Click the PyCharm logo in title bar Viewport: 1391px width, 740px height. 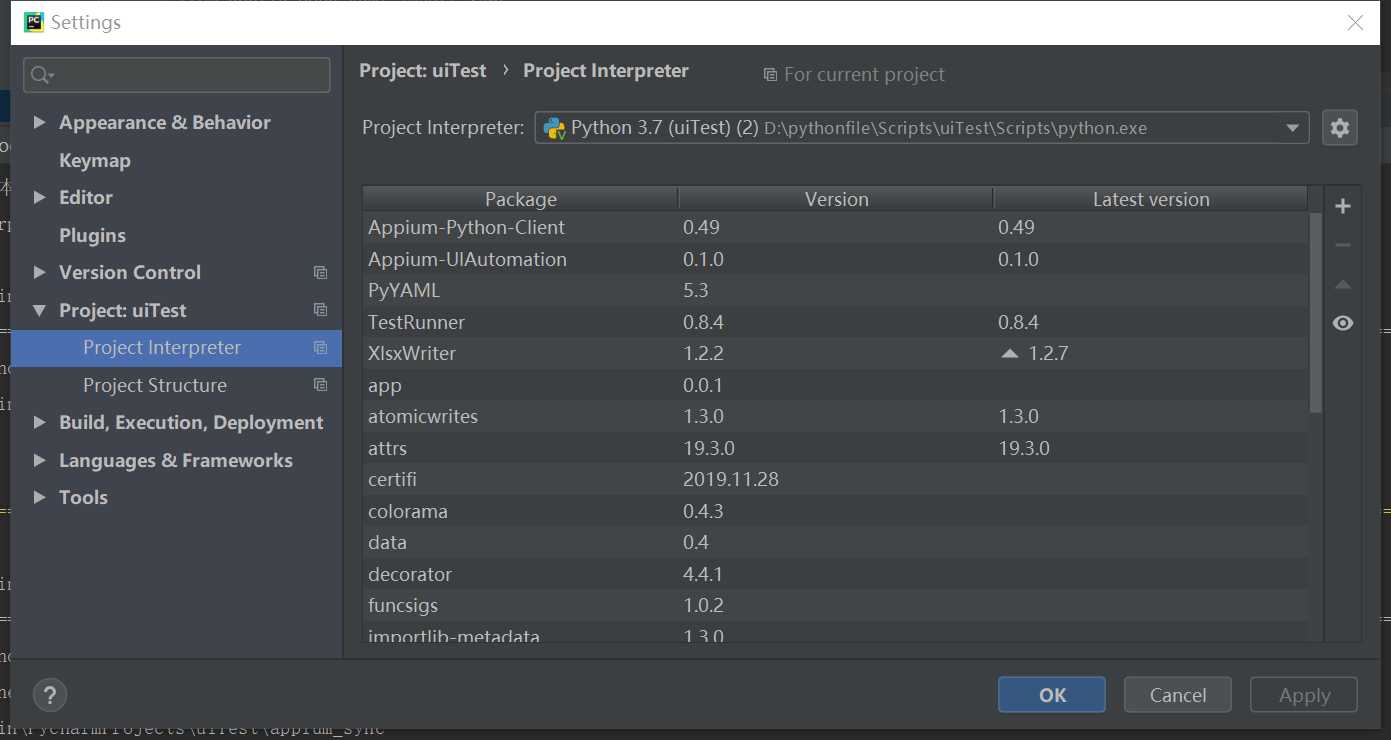(34, 22)
